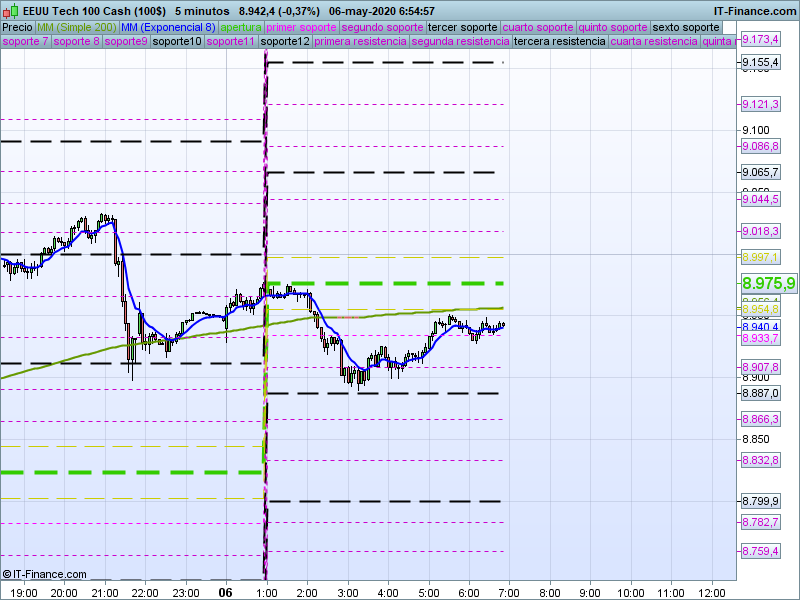800x600 pixels.
Task: Click the apertura indicator label
Action: coord(241,27)
